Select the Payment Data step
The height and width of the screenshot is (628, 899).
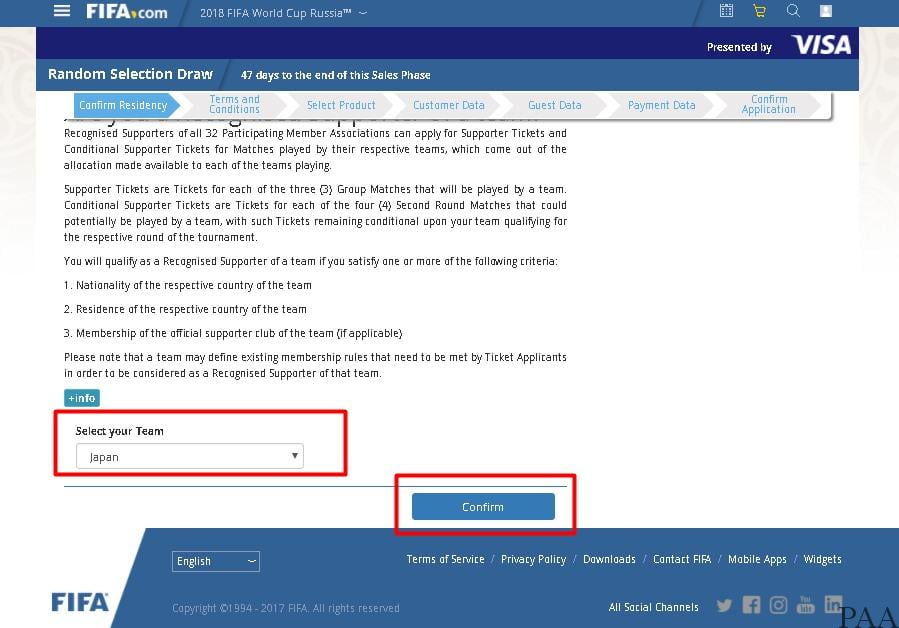pyautogui.click(x=661, y=106)
